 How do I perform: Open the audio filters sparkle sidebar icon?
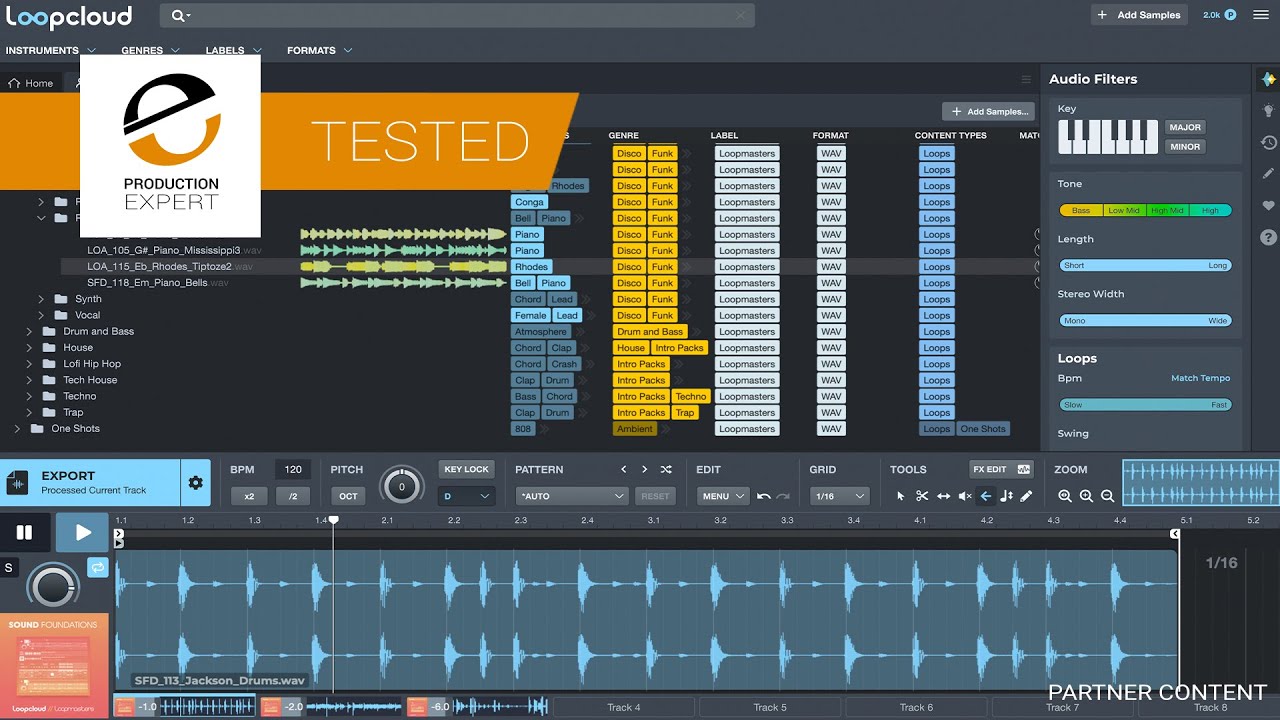1268,79
